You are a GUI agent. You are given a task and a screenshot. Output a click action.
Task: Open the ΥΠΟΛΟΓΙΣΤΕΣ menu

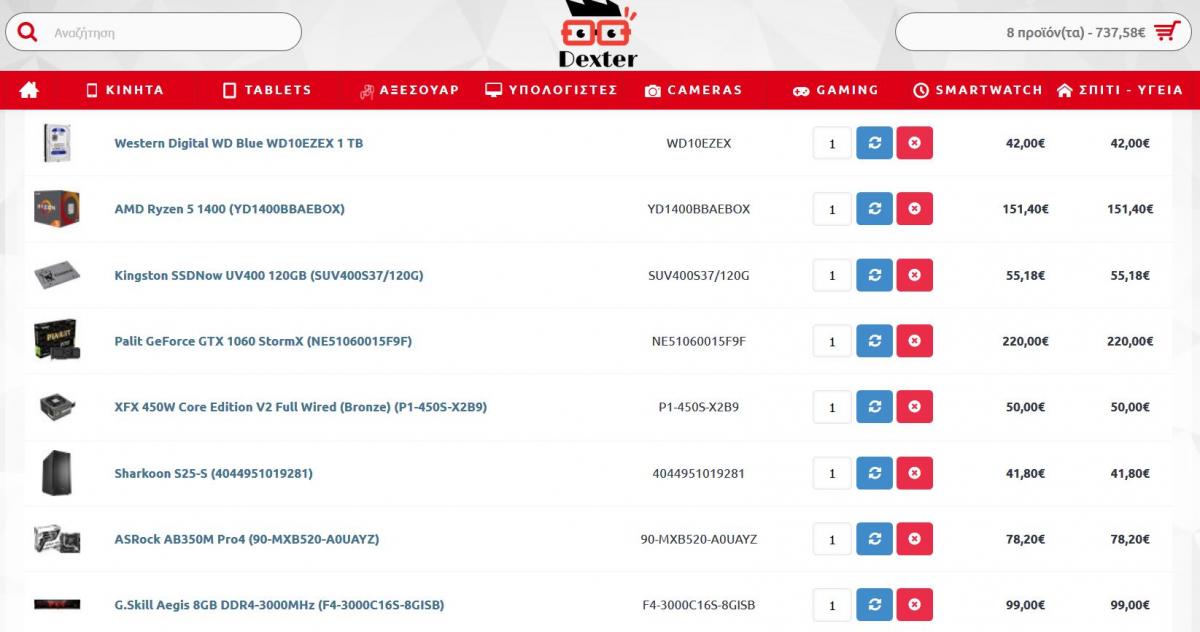(551, 90)
